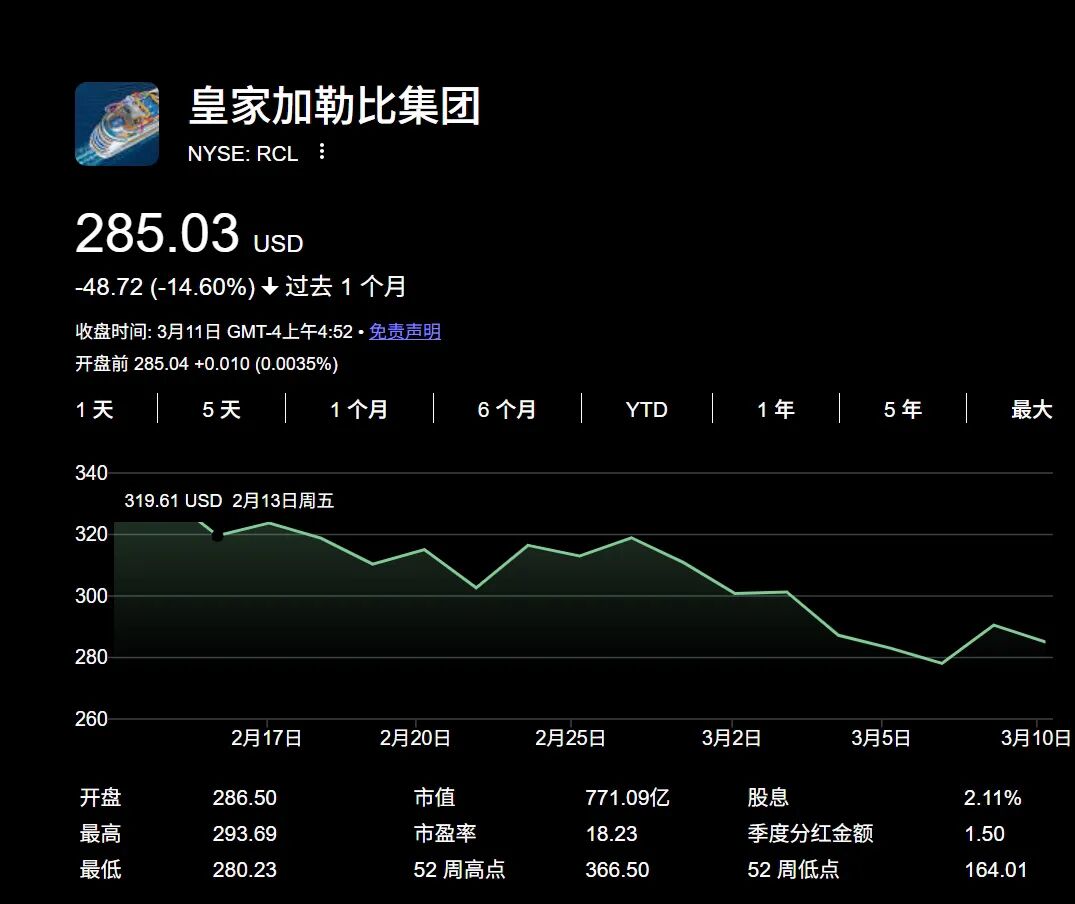Open the 免责声明 disclaimer link
Viewport: 1075px width, 904px height.
tap(404, 332)
